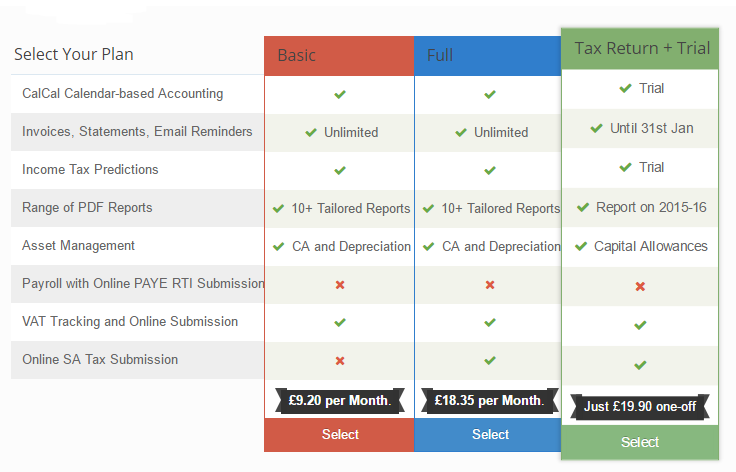736x472 pixels.
Task: Click the Tax Return + Trial header
Action: tap(640, 49)
